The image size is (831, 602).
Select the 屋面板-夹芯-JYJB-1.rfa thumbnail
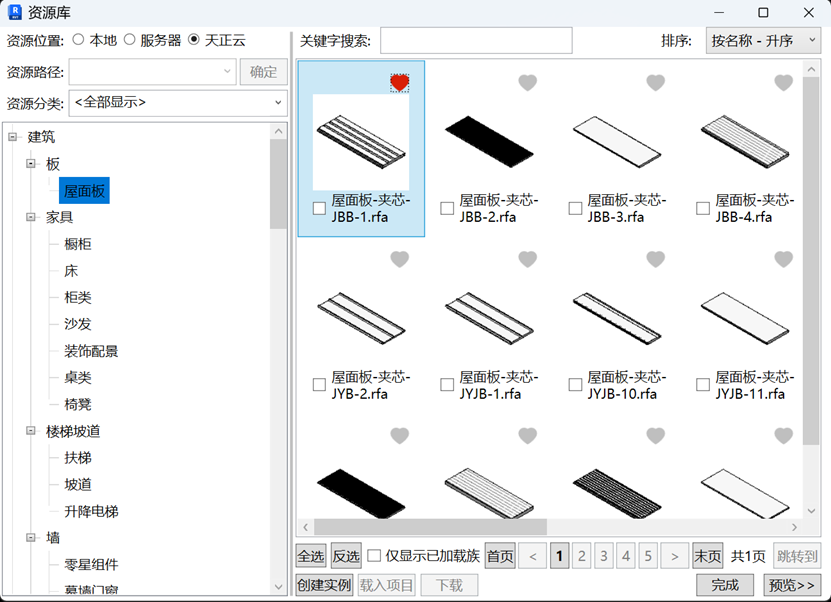[489, 318]
